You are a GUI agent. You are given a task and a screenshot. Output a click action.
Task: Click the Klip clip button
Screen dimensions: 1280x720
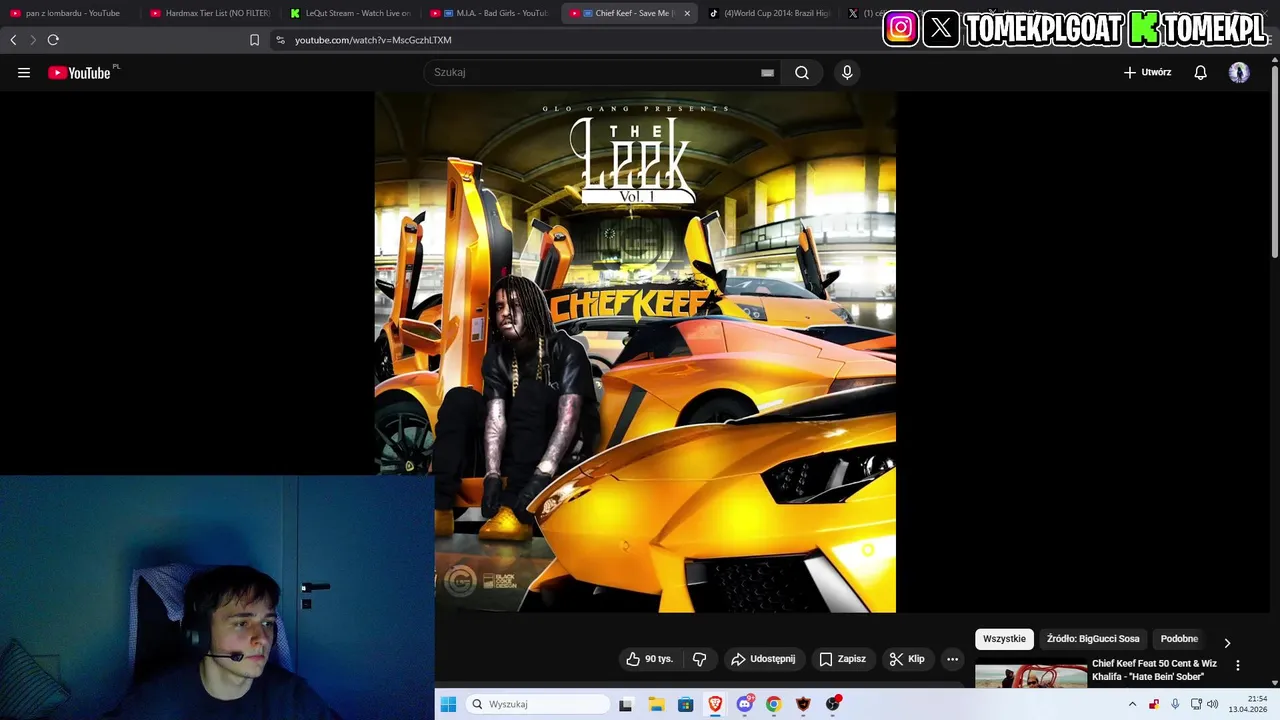tap(908, 659)
